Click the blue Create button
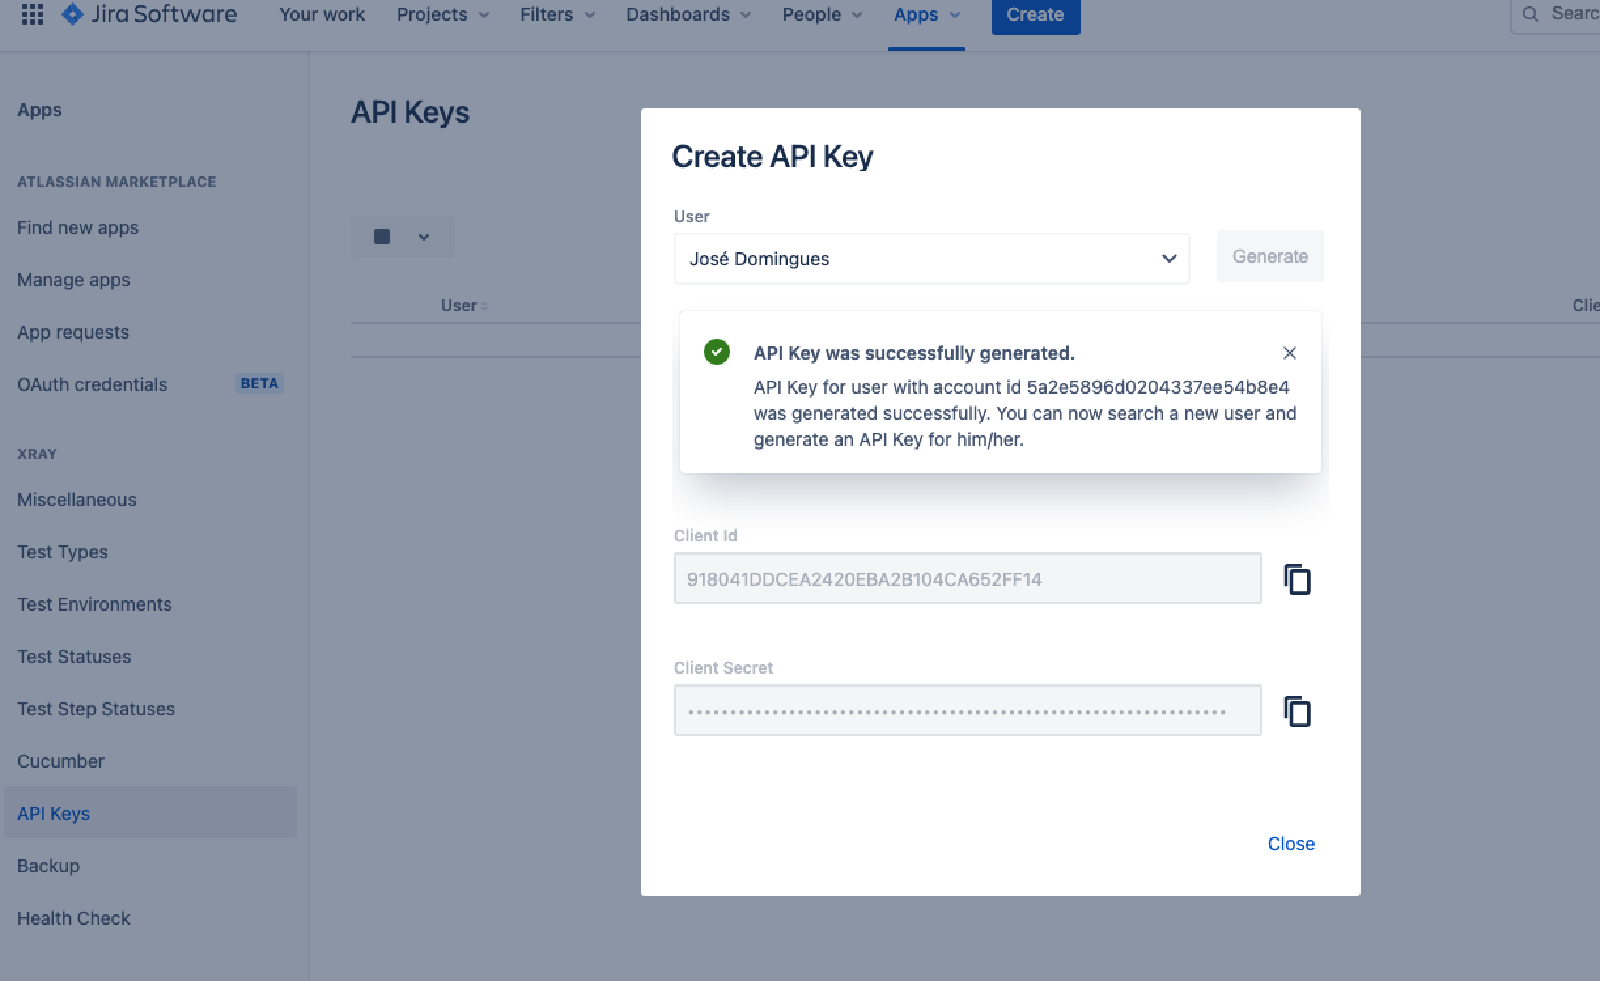 (x=1035, y=14)
